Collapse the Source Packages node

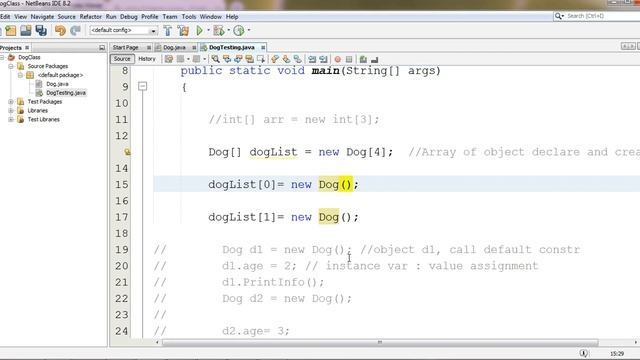coord(11,66)
